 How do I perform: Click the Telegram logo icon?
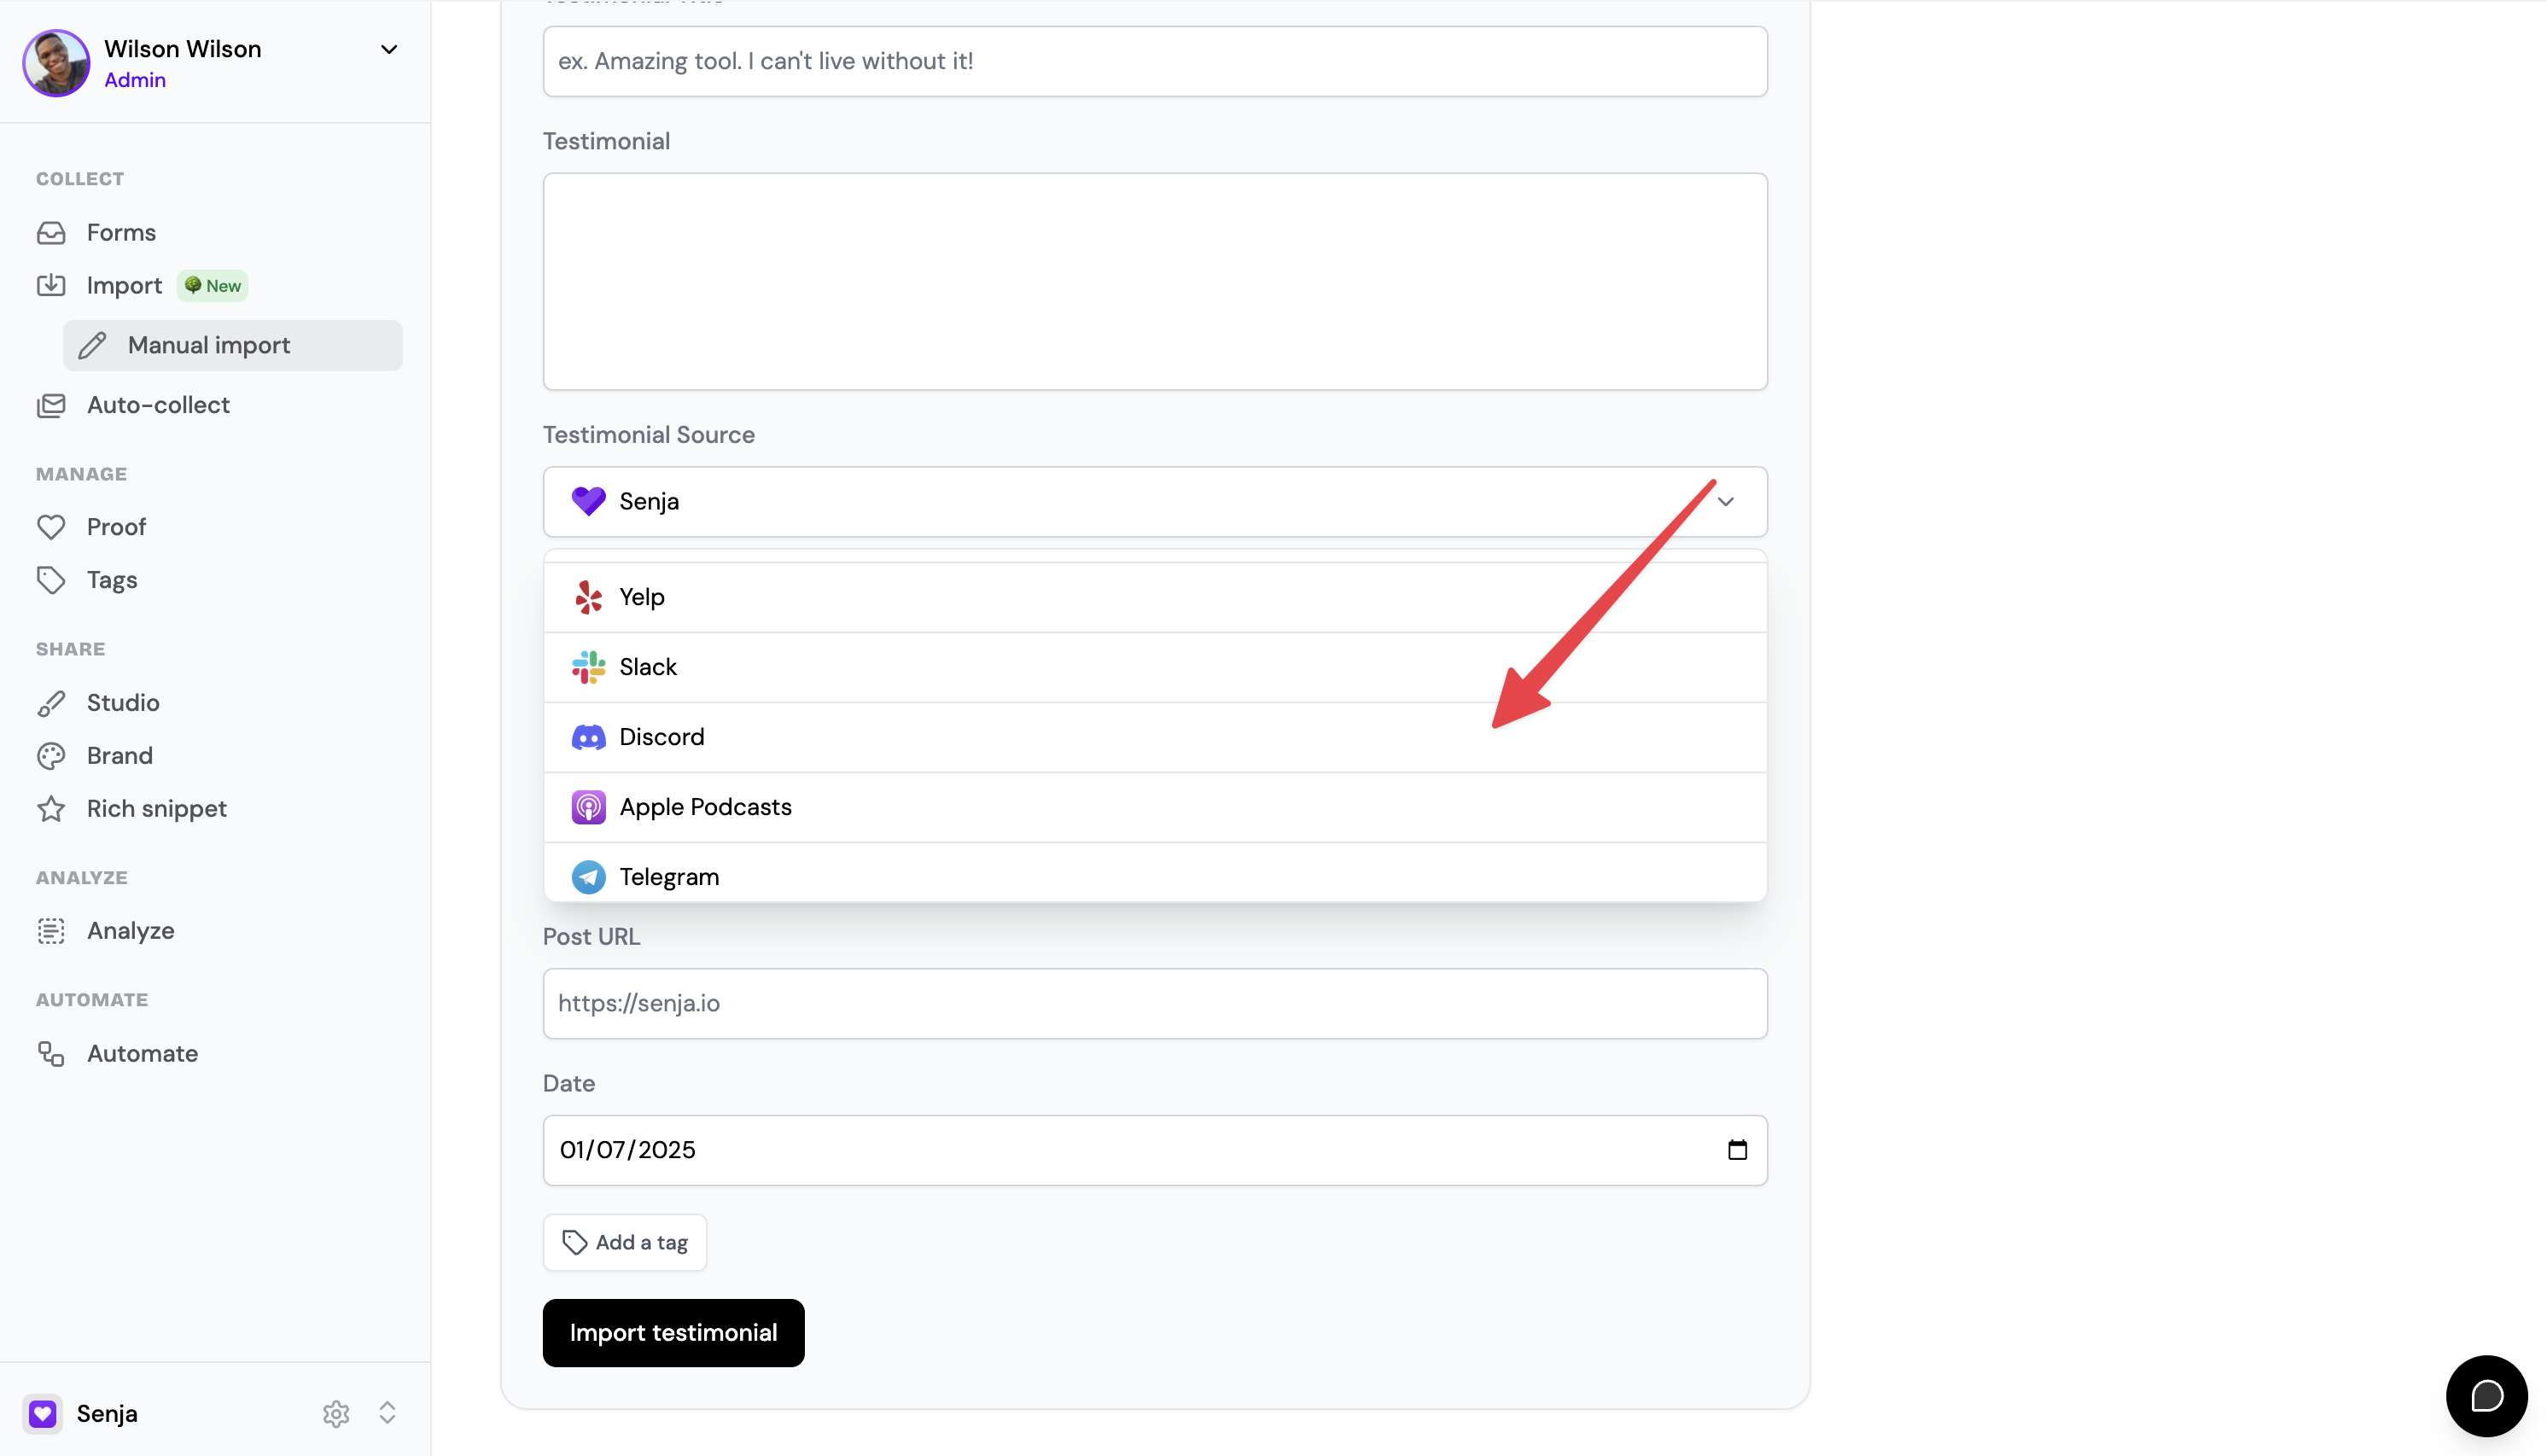588,877
